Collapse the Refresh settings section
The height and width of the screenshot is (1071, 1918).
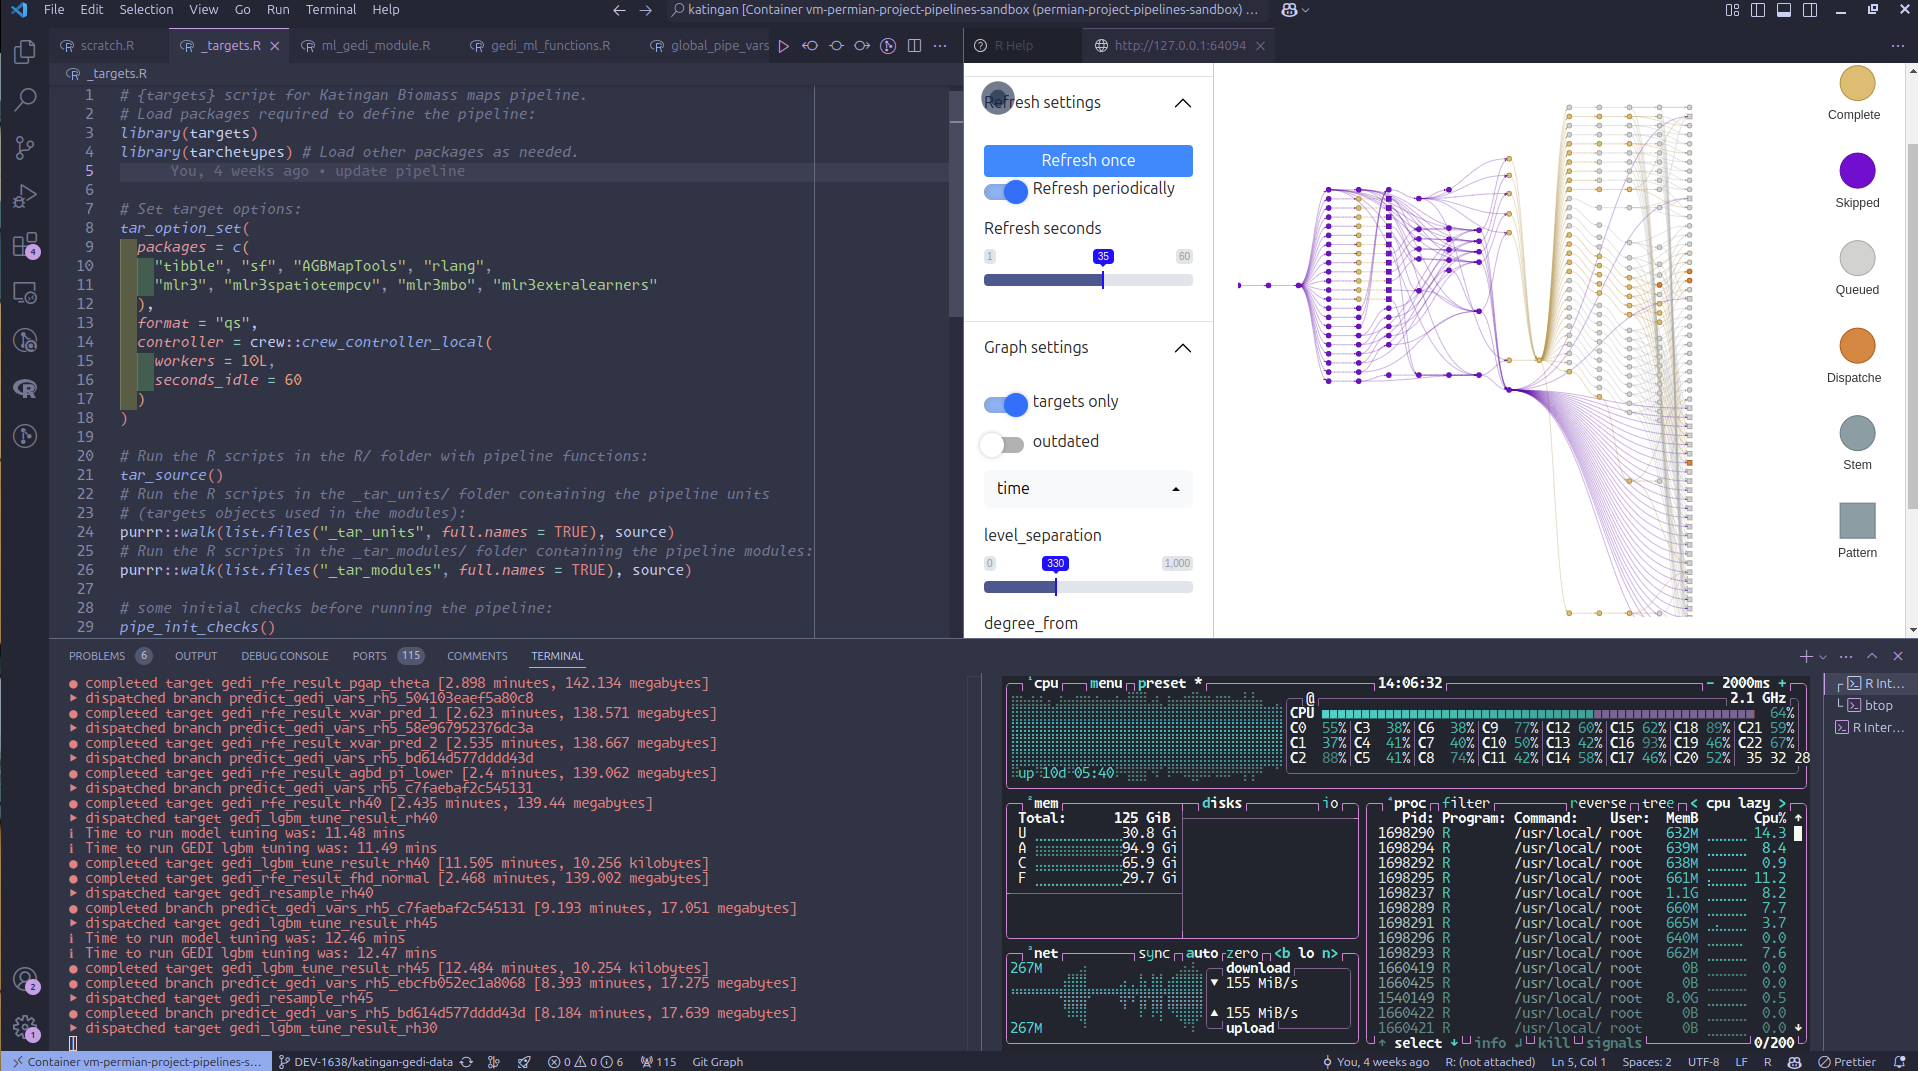coord(1182,103)
